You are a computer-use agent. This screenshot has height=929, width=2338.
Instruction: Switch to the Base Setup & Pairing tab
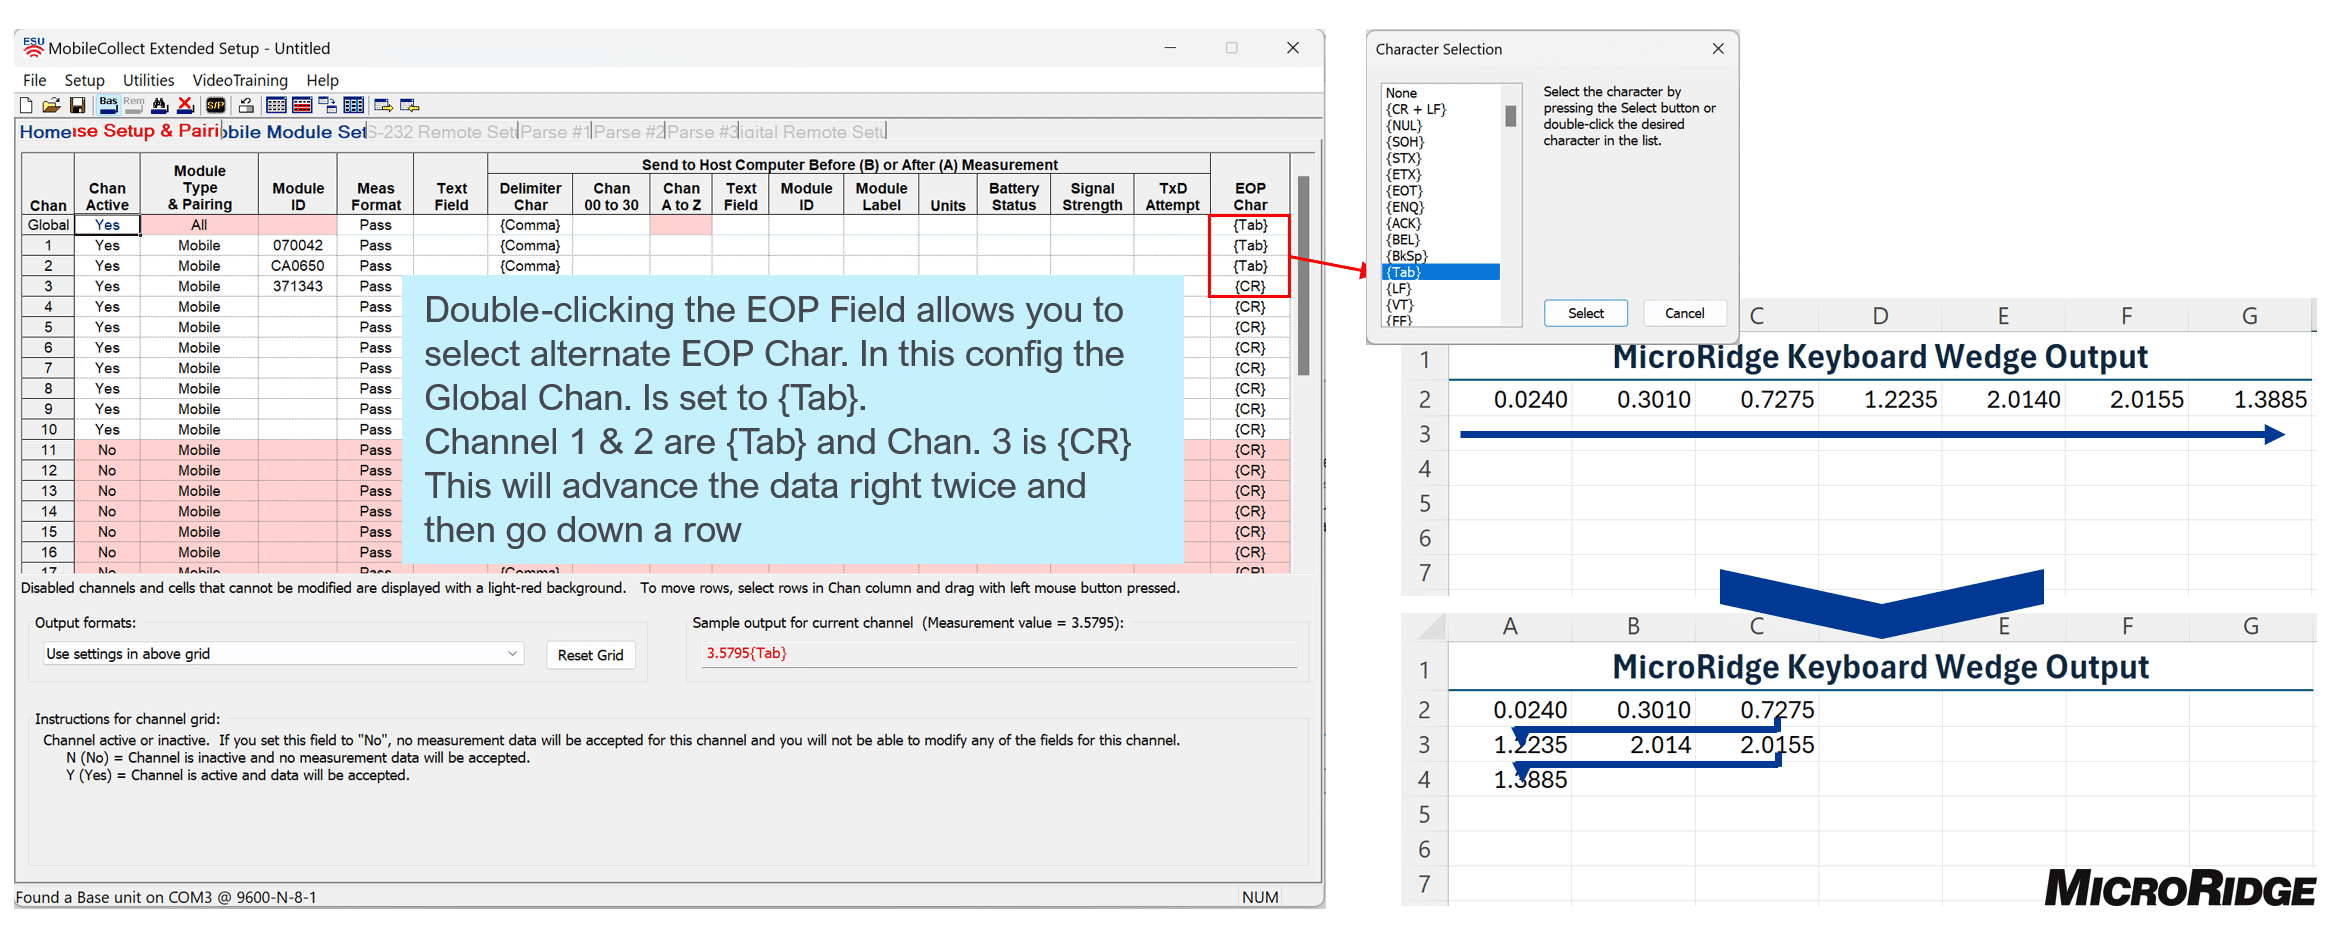146,130
